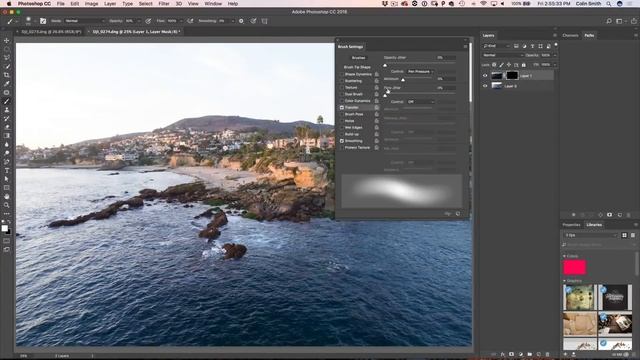This screenshot has height=360, width=640.
Task: Select the Gradient tool
Action: (x=7, y=136)
